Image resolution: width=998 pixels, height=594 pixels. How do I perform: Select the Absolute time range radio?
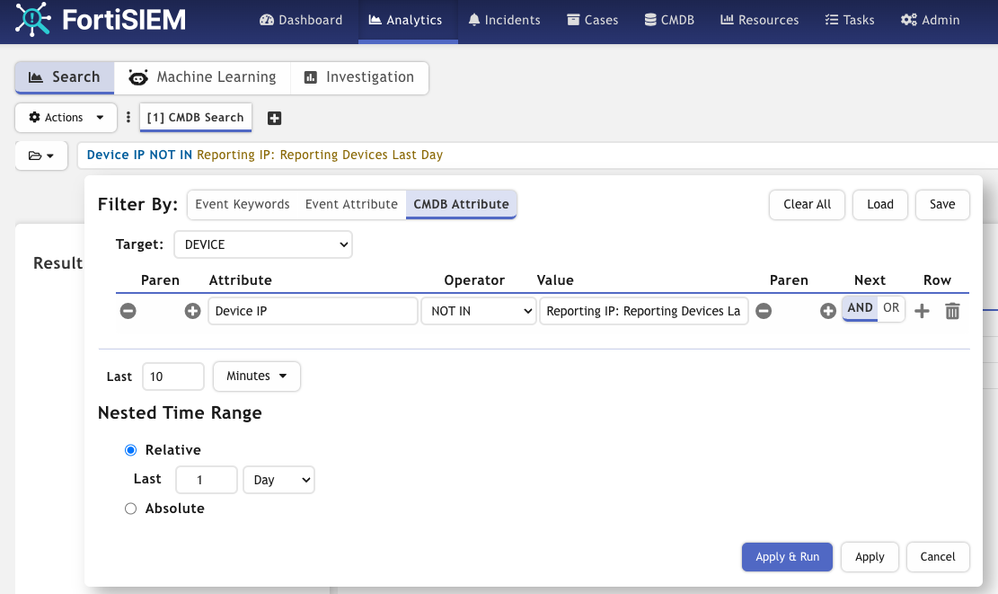[131, 508]
